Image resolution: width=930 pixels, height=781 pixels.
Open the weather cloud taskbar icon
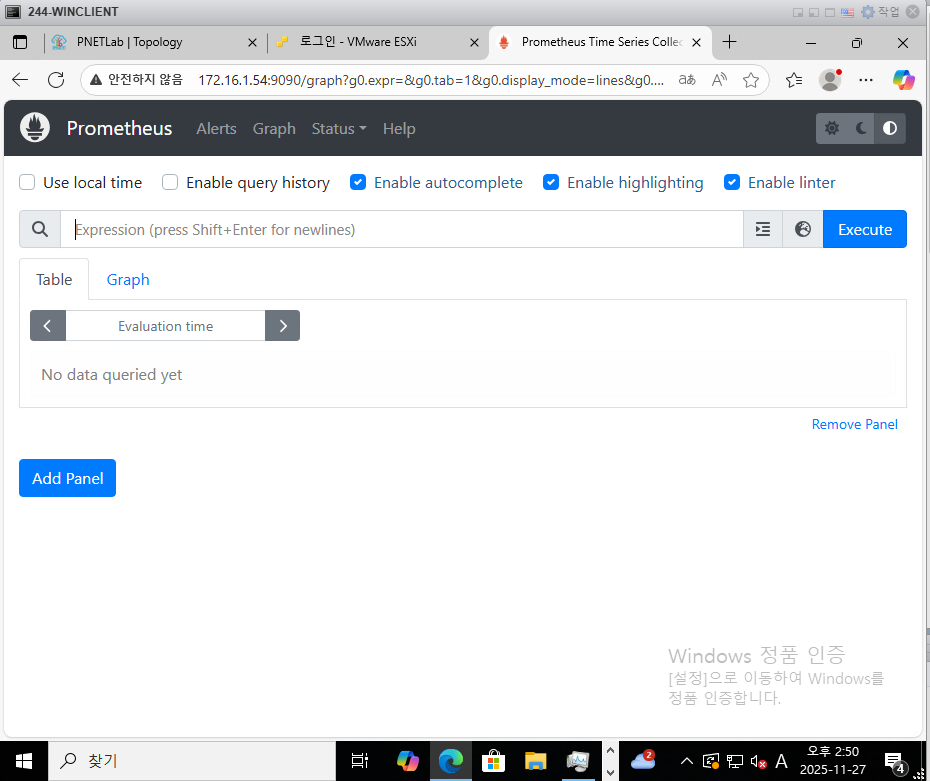point(643,760)
